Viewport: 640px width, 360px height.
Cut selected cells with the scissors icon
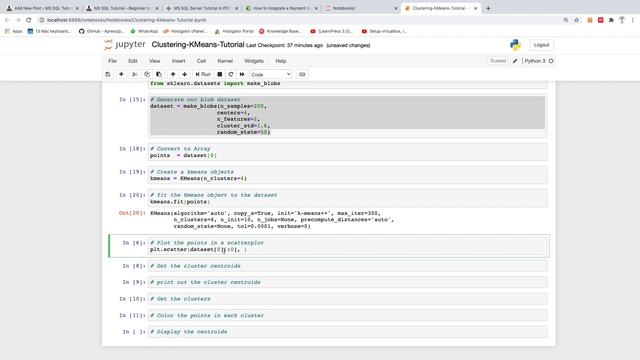[134, 74]
